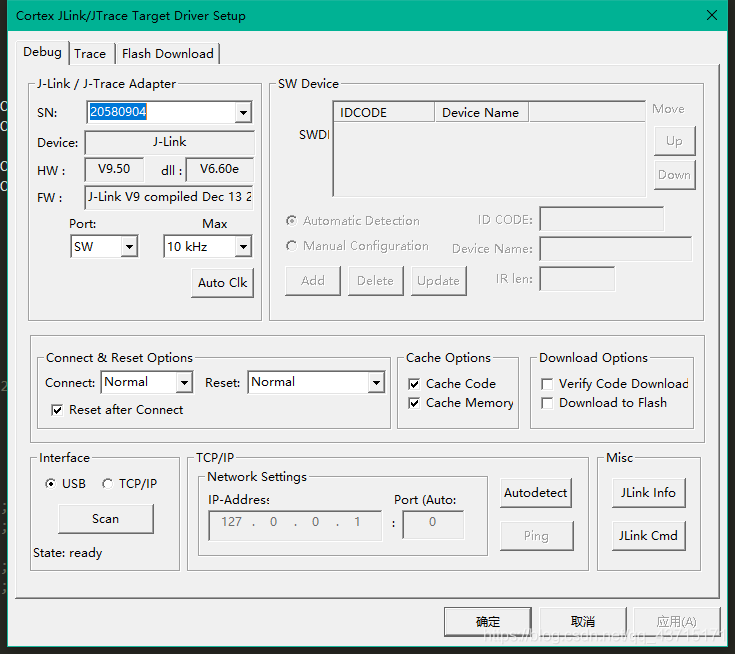Viewport: 735px width, 654px height.
Task: Click the Down move button
Action: pos(675,175)
